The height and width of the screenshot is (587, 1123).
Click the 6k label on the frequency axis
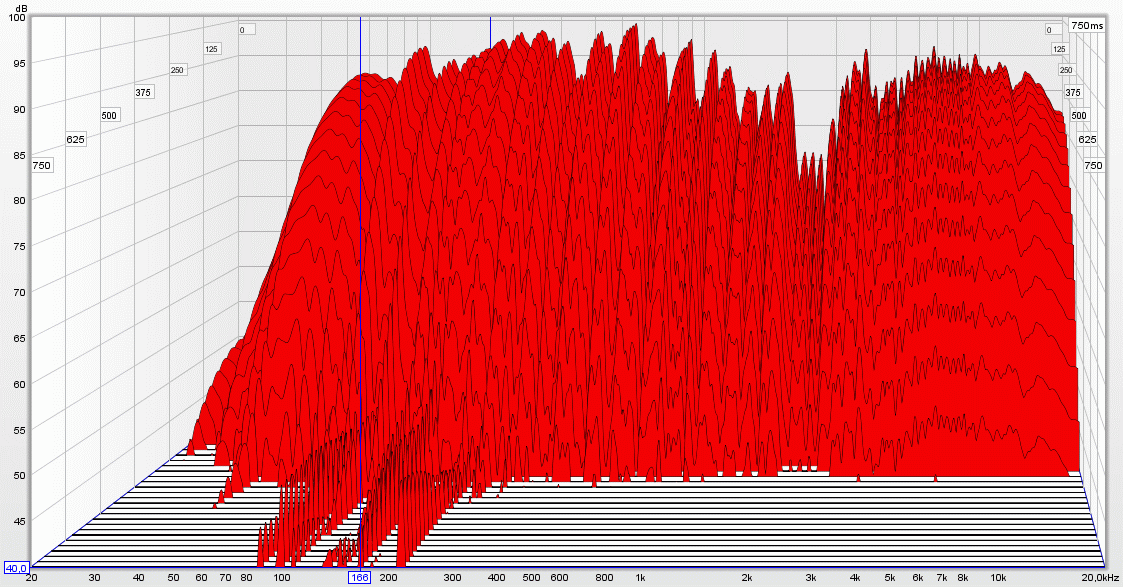917,578
